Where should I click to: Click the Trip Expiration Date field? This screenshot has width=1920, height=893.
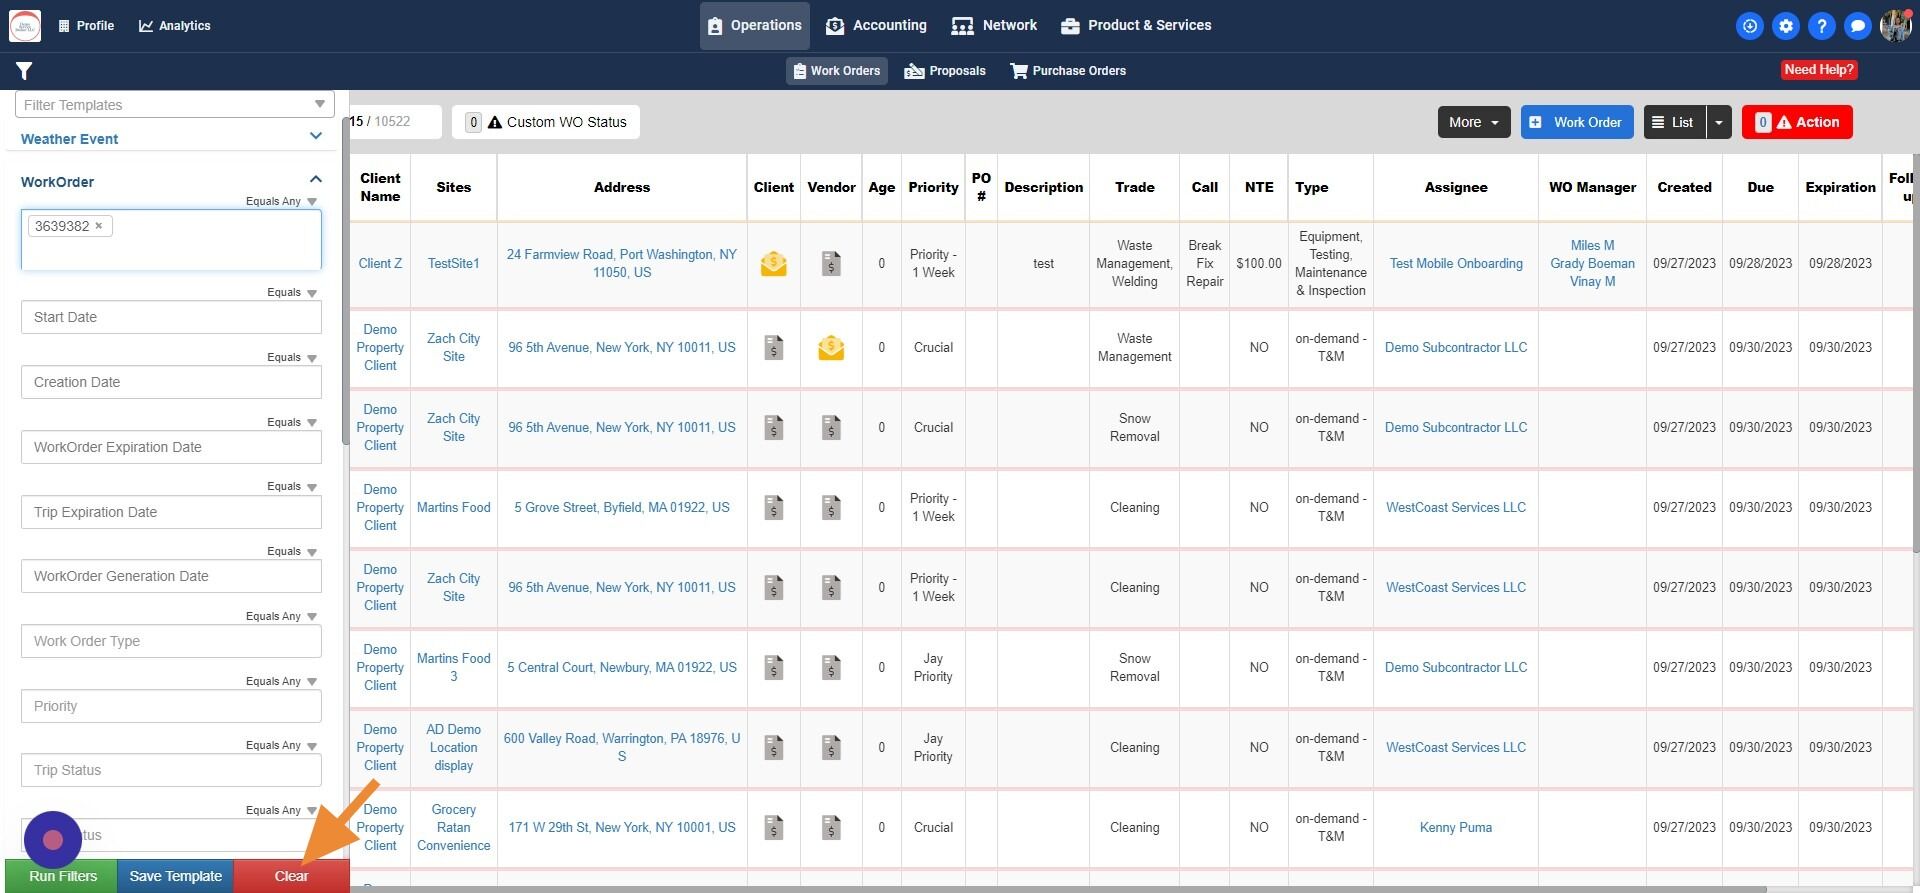pos(171,512)
